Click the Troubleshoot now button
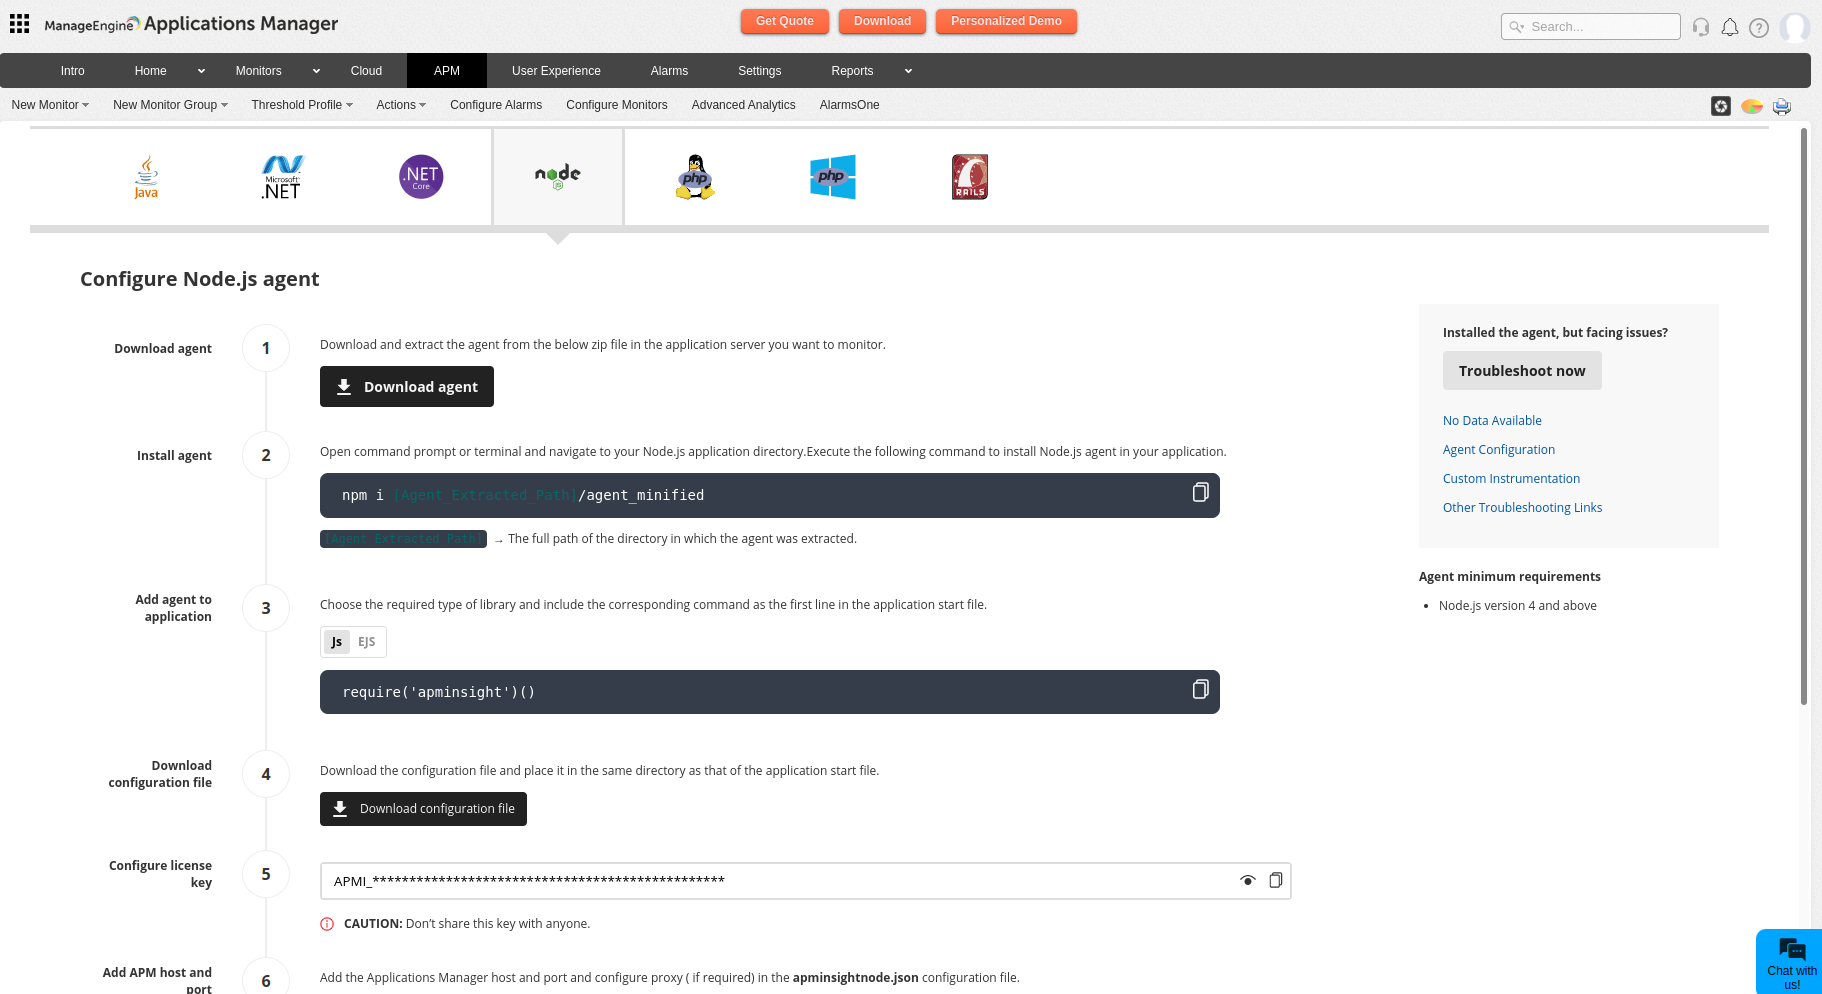The width and height of the screenshot is (1822, 994). point(1522,371)
